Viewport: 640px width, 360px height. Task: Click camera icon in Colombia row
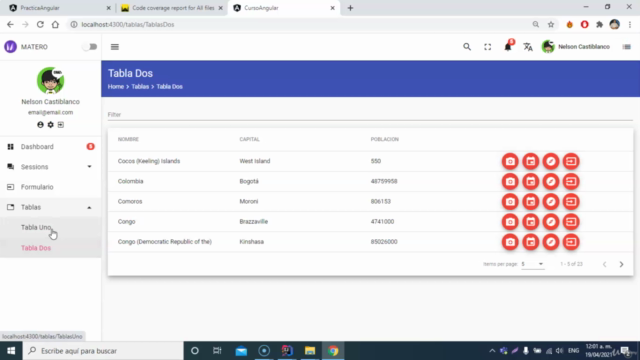click(x=510, y=181)
